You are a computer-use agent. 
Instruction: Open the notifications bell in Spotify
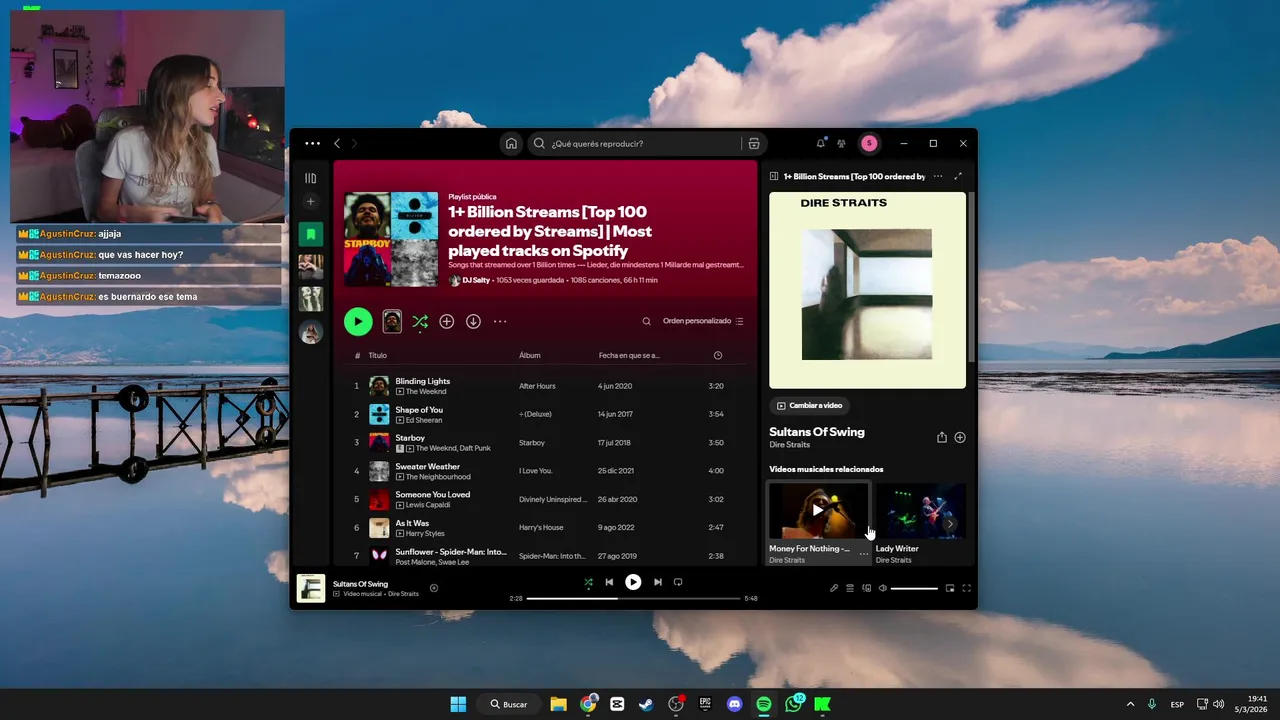pyautogui.click(x=821, y=143)
